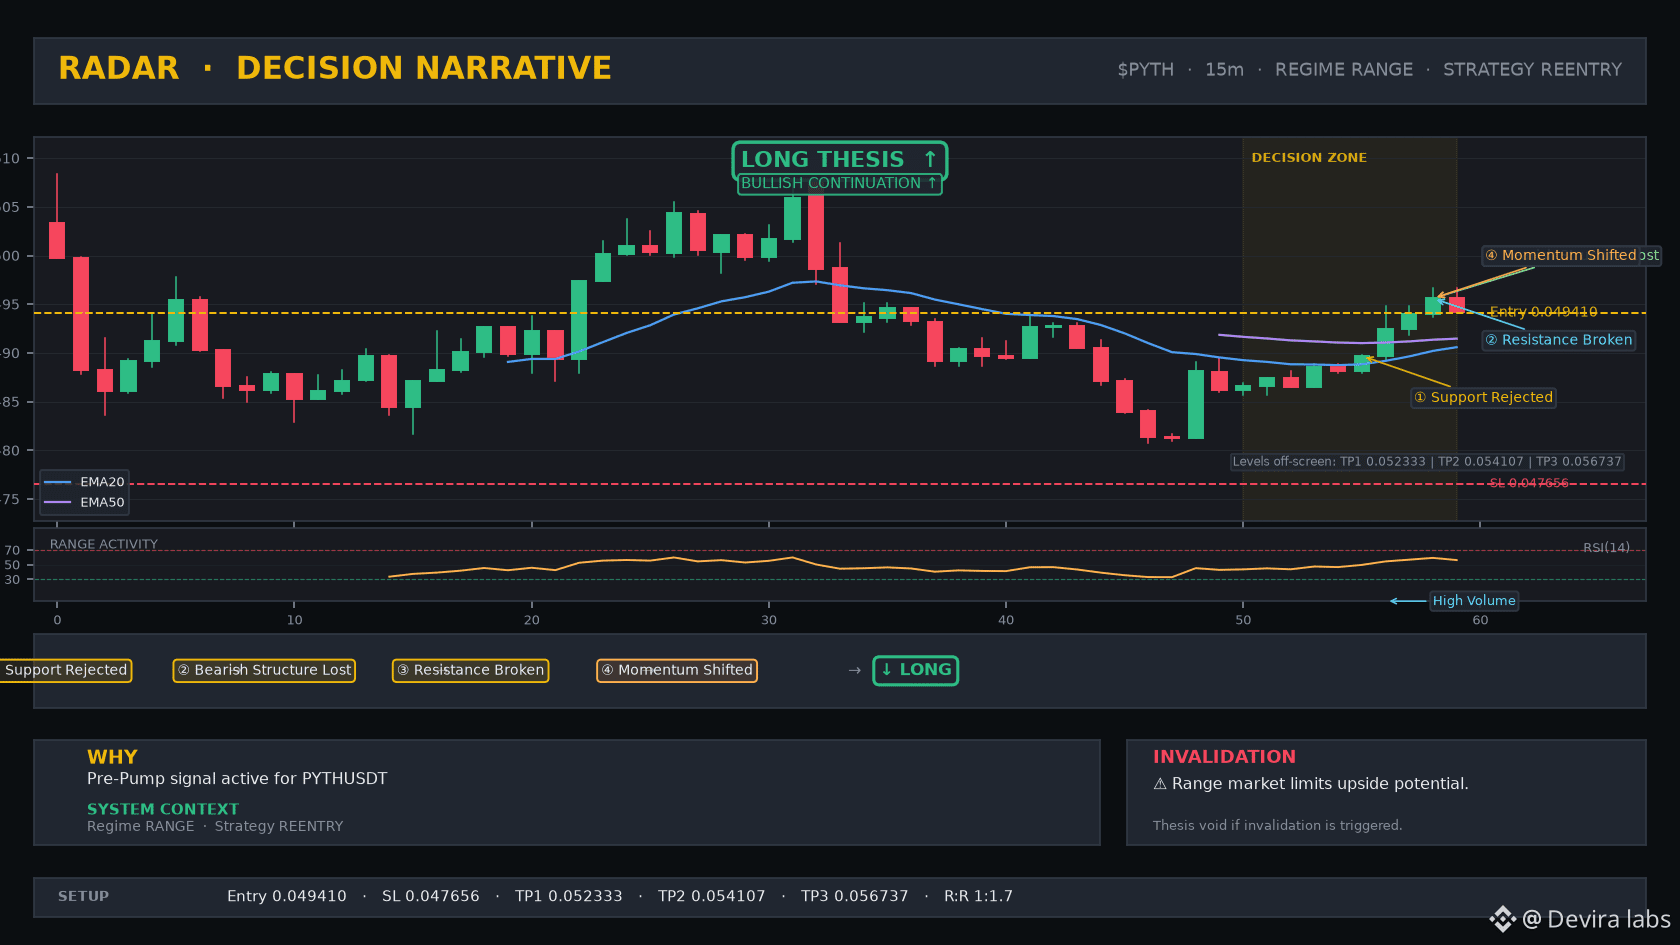Click the Resistance Broken chip in the step strip
Image resolution: width=1680 pixels, height=945 pixels.
coord(470,670)
